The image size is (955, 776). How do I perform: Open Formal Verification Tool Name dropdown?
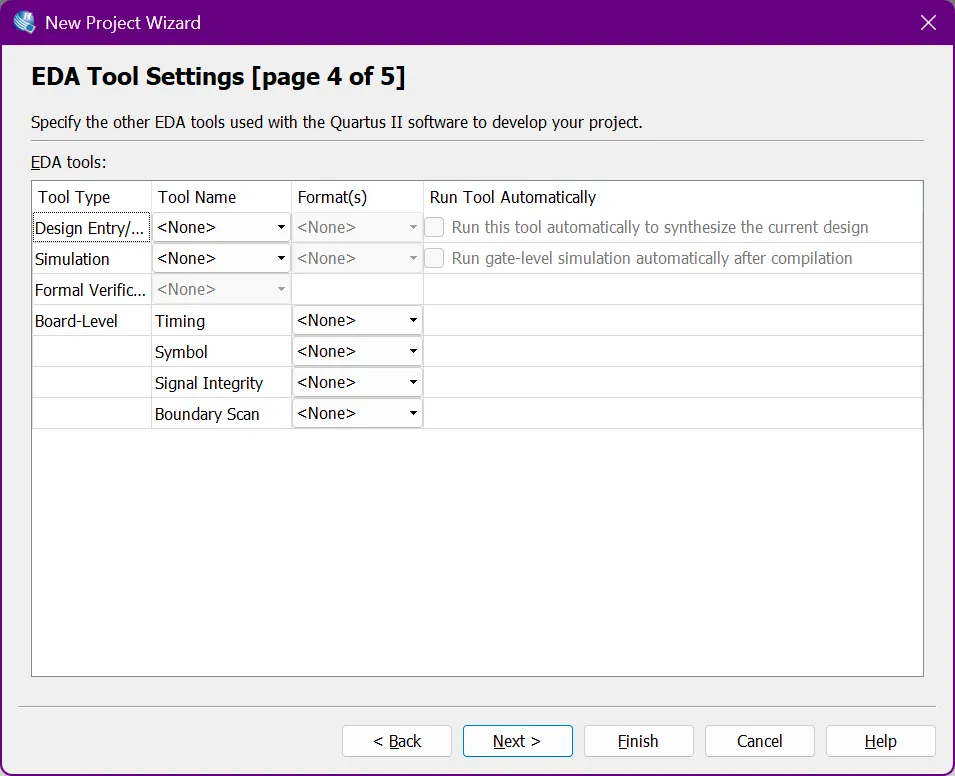click(221, 289)
